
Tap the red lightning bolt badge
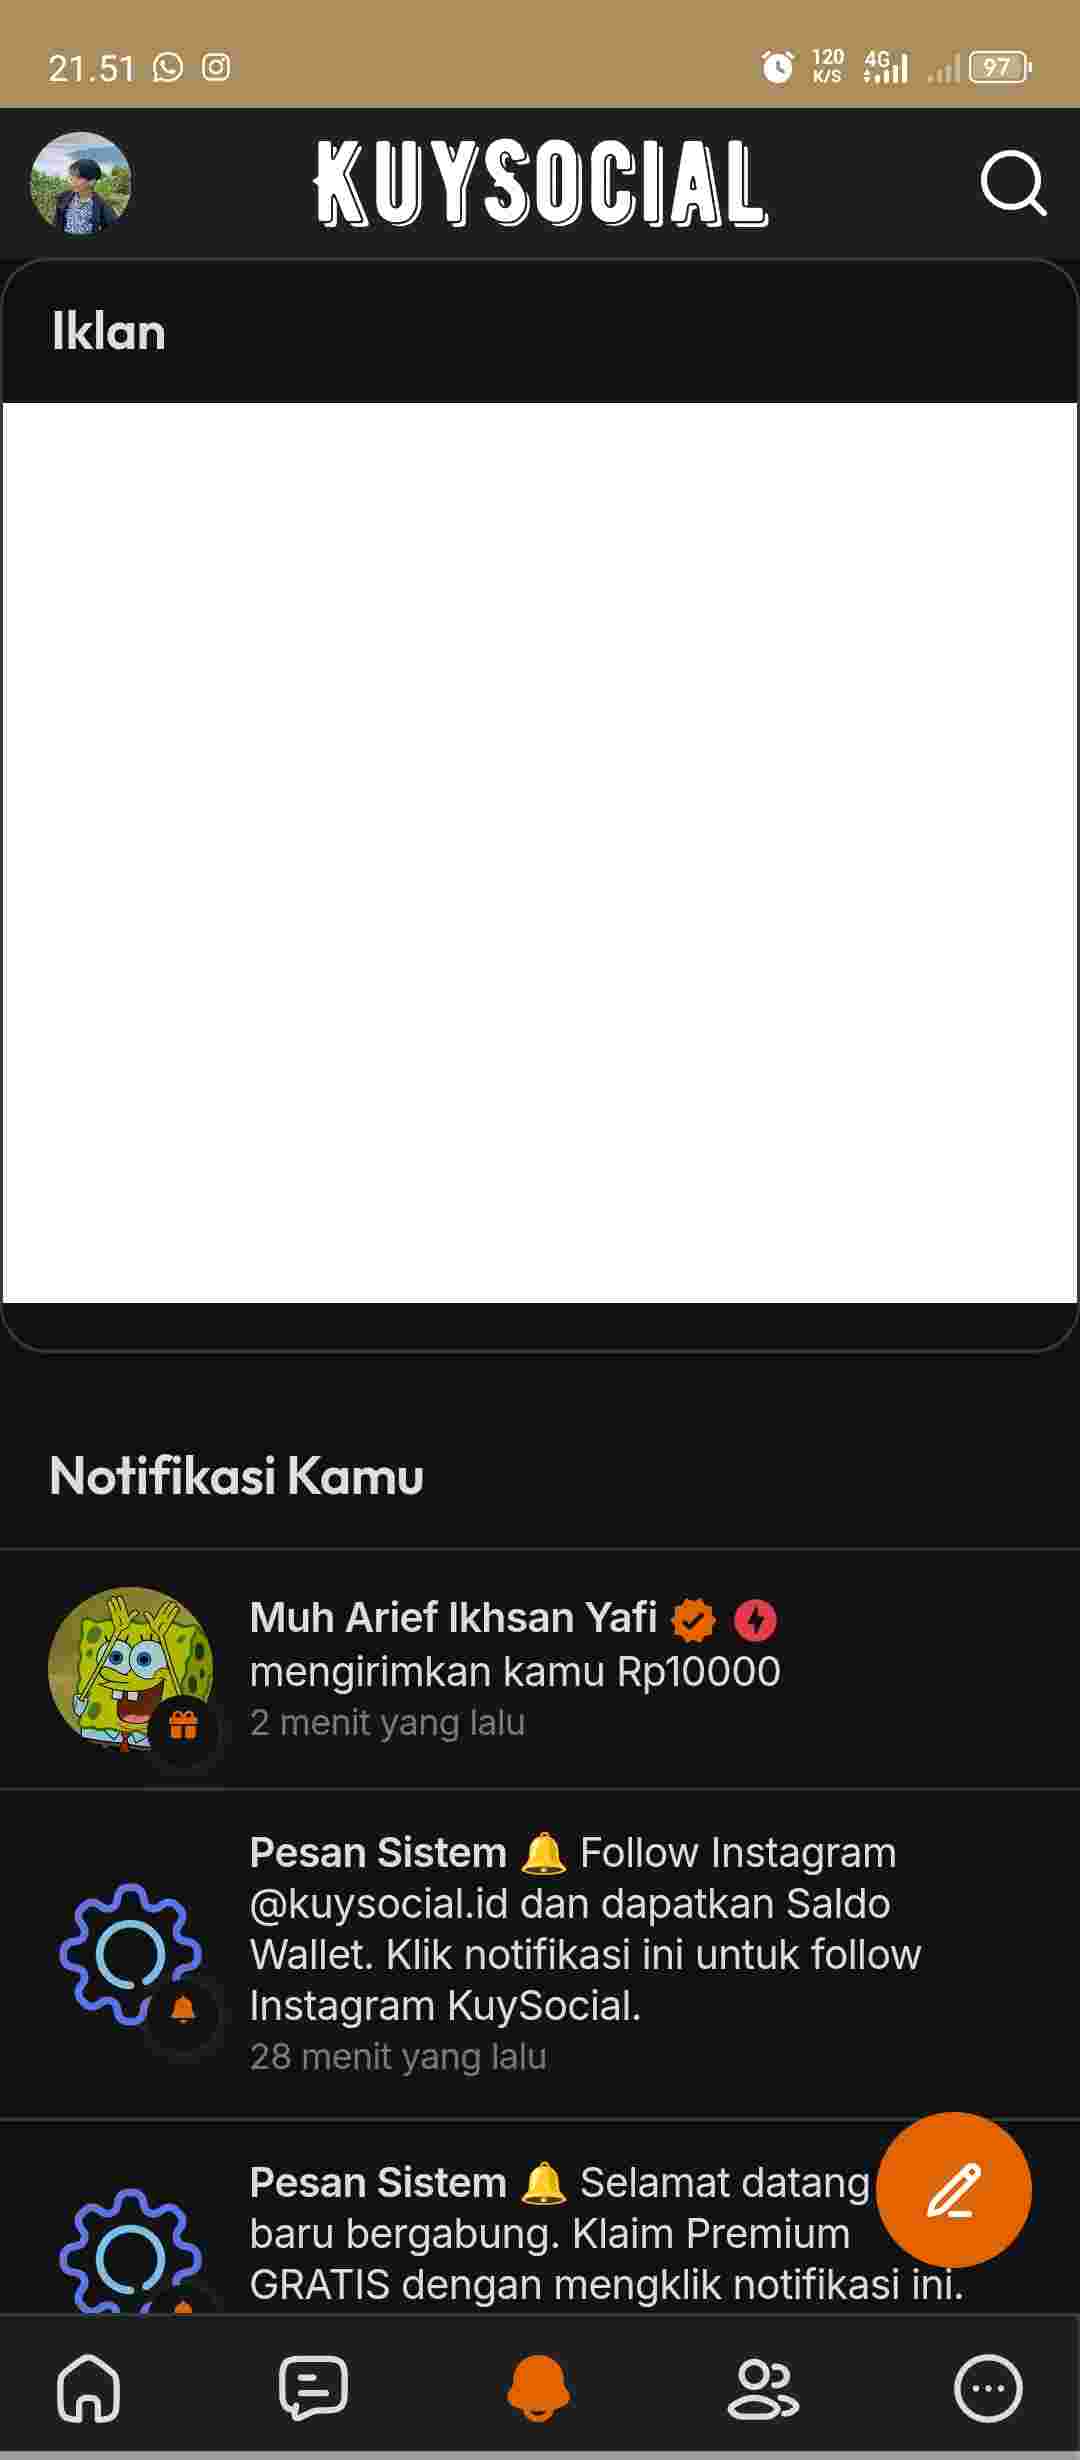click(x=756, y=1620)
